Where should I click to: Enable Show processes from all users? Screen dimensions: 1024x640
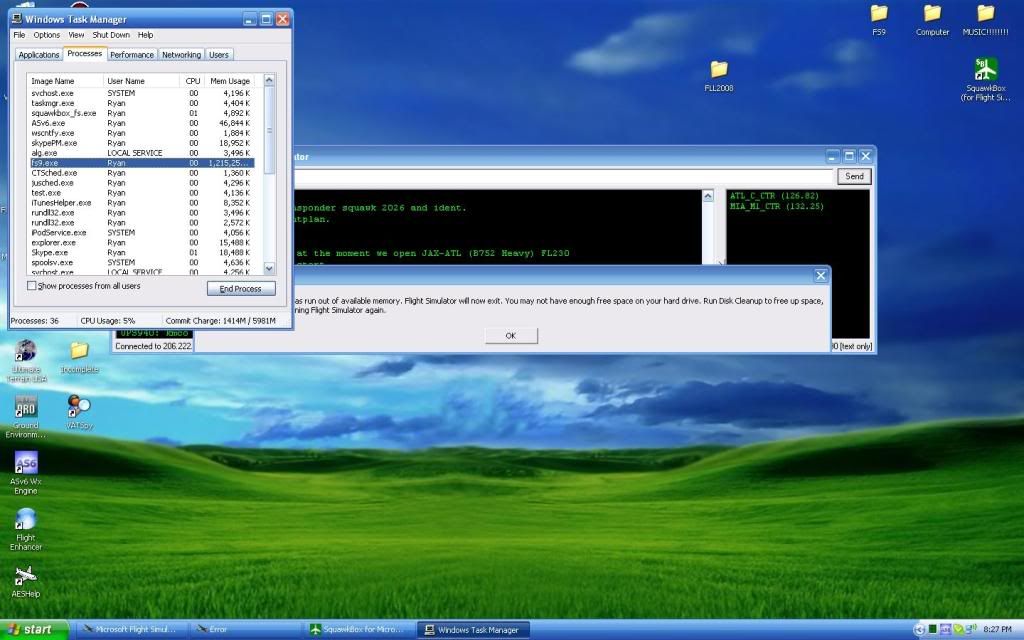click(32, 286)
